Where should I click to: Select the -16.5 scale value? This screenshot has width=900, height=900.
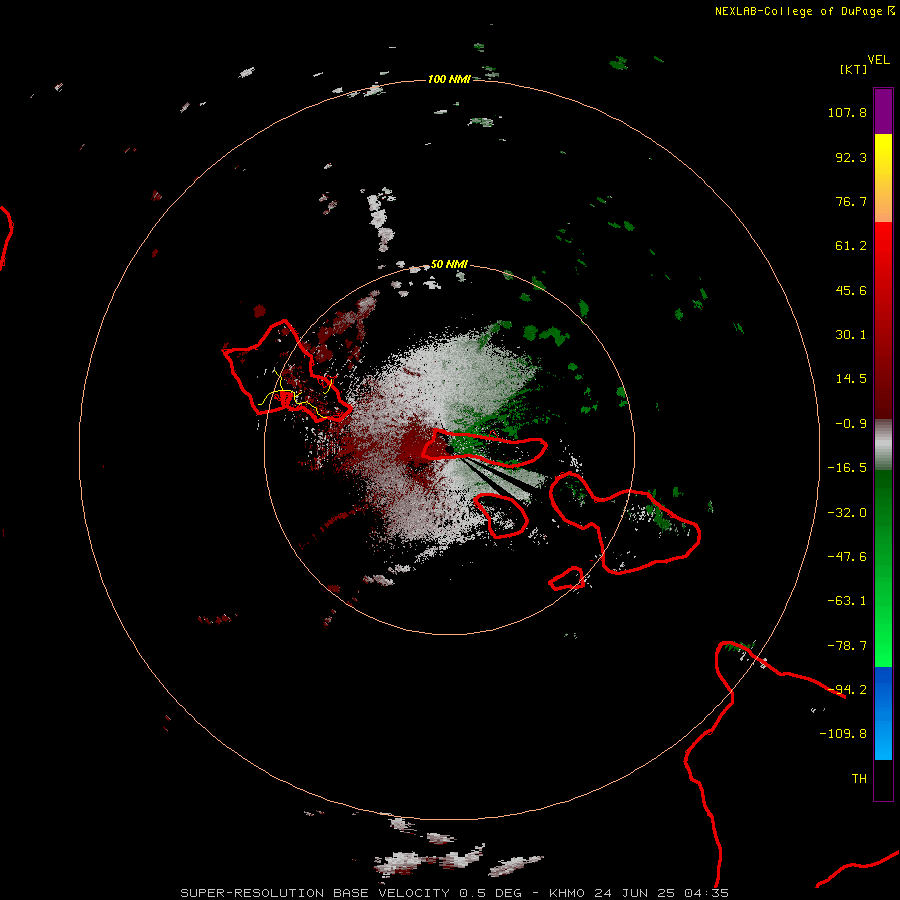(847, 468)
